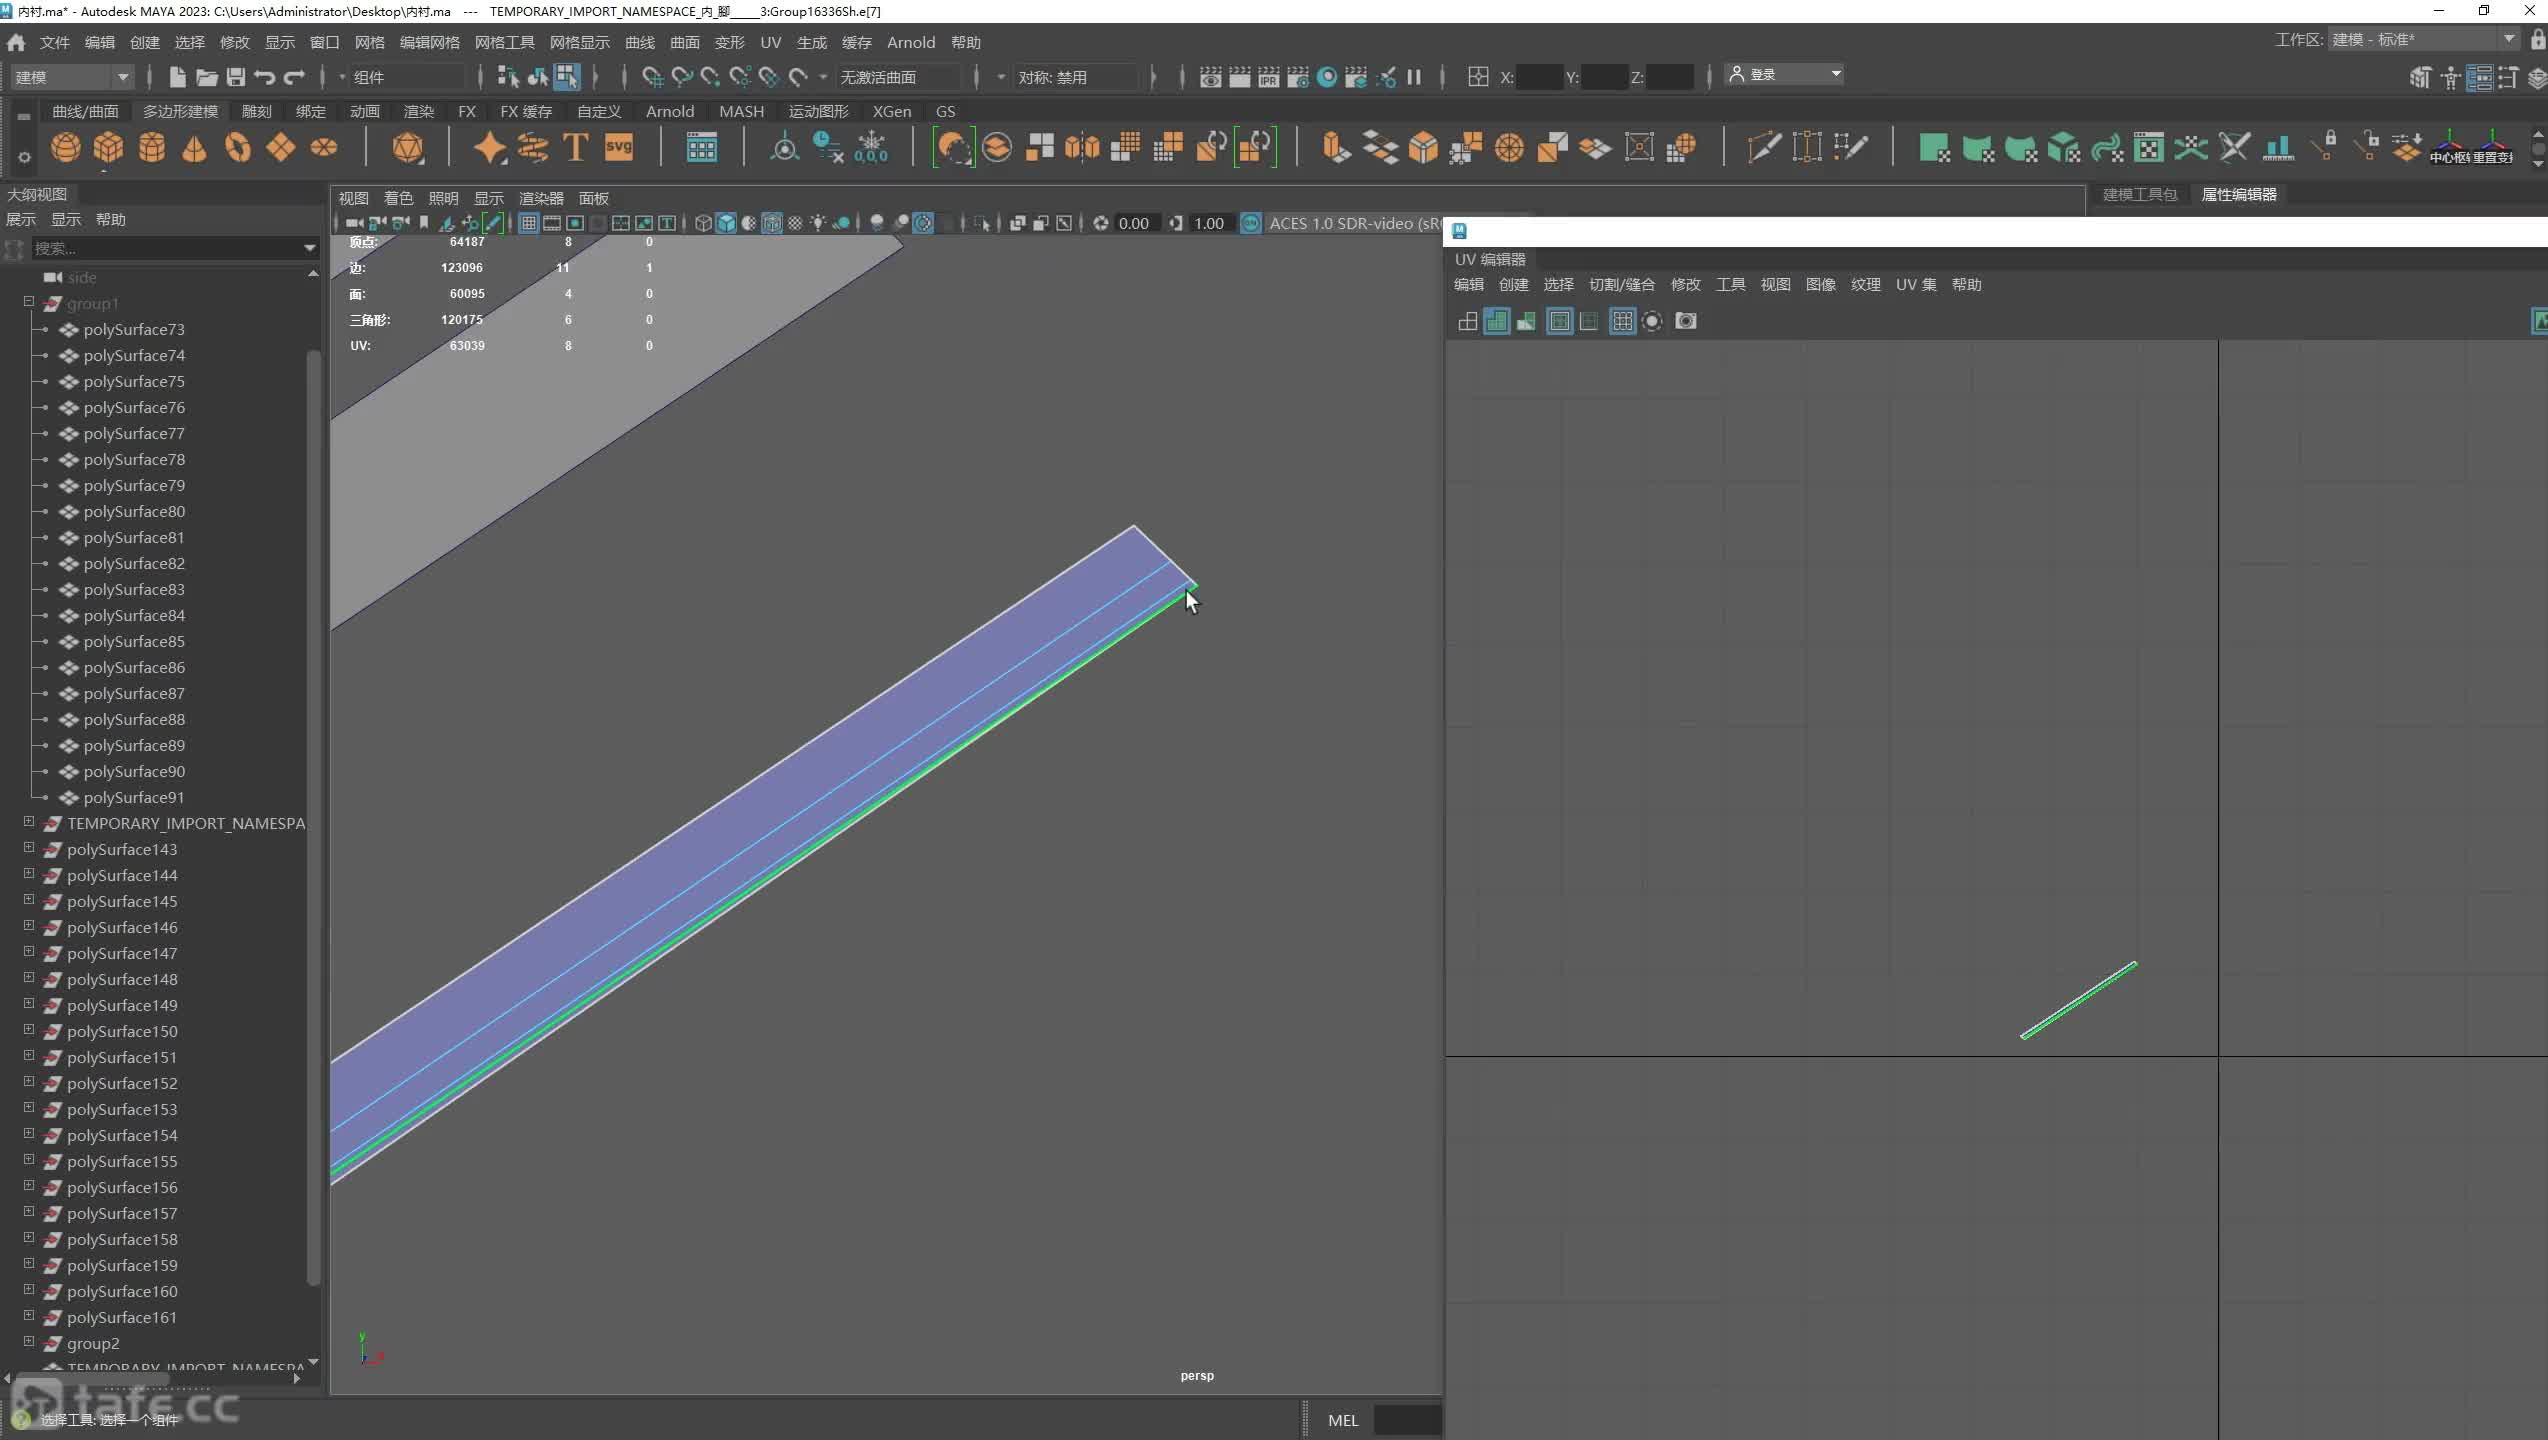Click the polygon Type text tool icon
Viewport: 2548px width, 1440px height.
[x=576, y=148]
